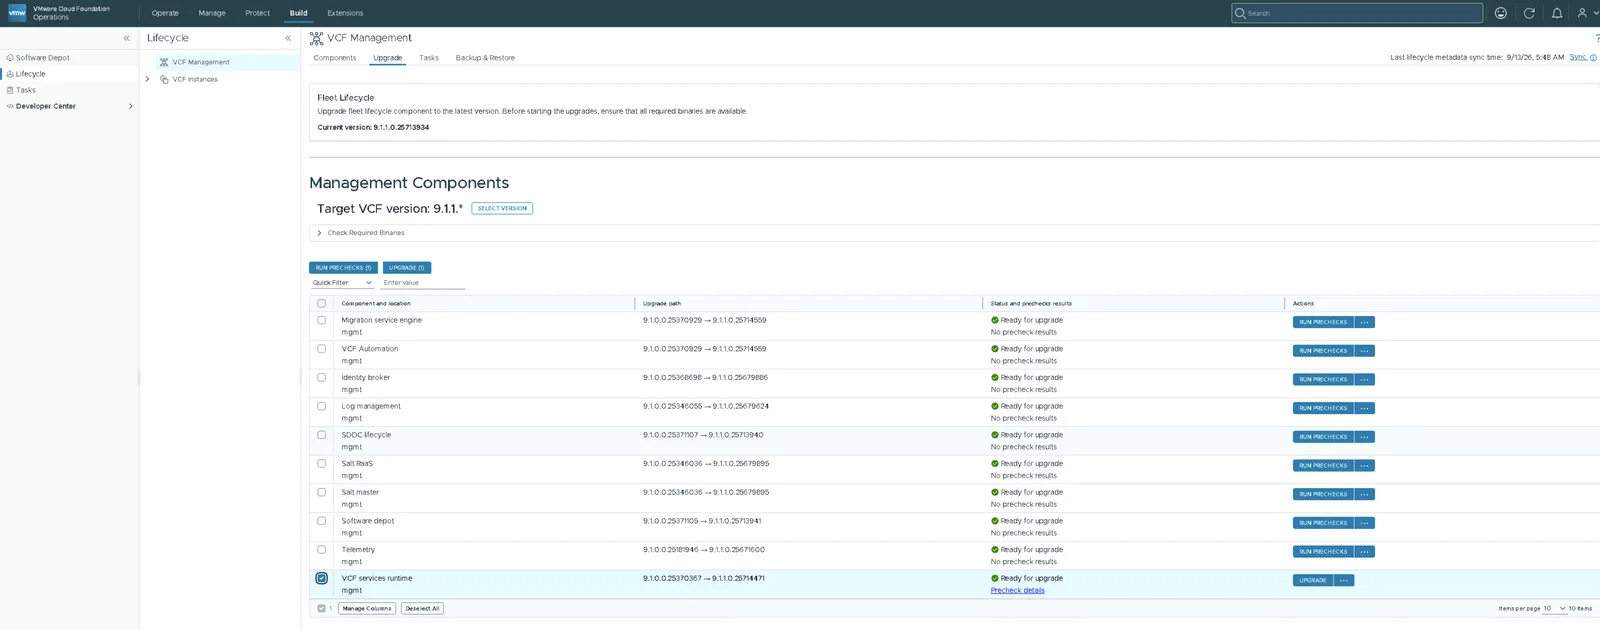1600x630 pixels.
Task: Uncheck the VCF services runtime checkbox
Action: click(321, 578)
